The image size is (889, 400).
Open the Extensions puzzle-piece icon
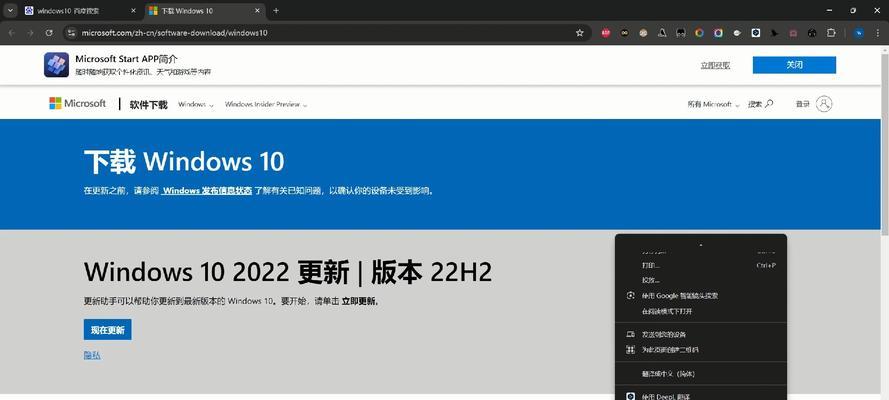click(831, 33)
